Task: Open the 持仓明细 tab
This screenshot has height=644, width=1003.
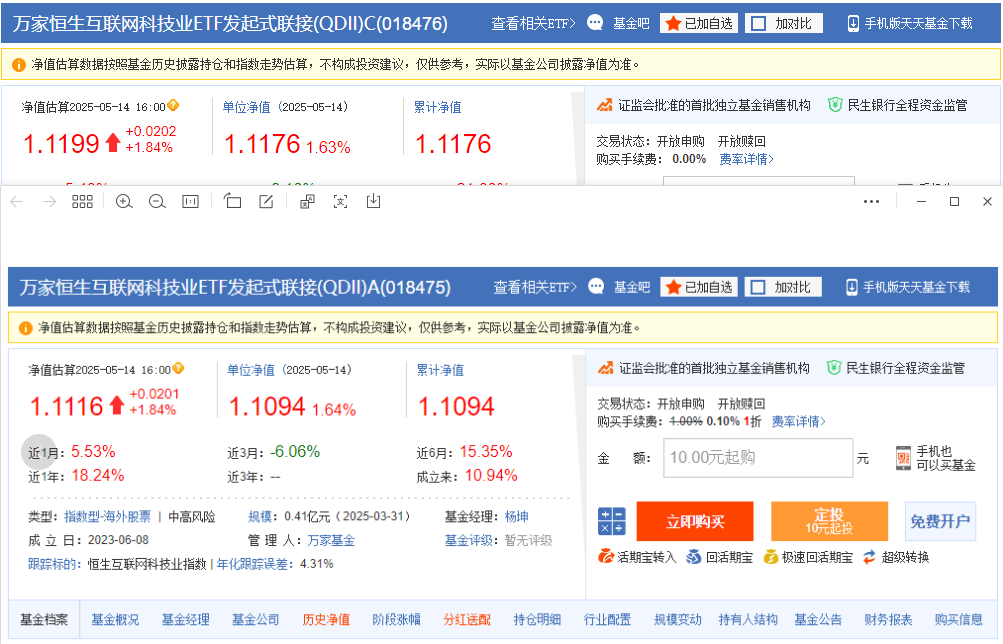Action: [537, 619]
